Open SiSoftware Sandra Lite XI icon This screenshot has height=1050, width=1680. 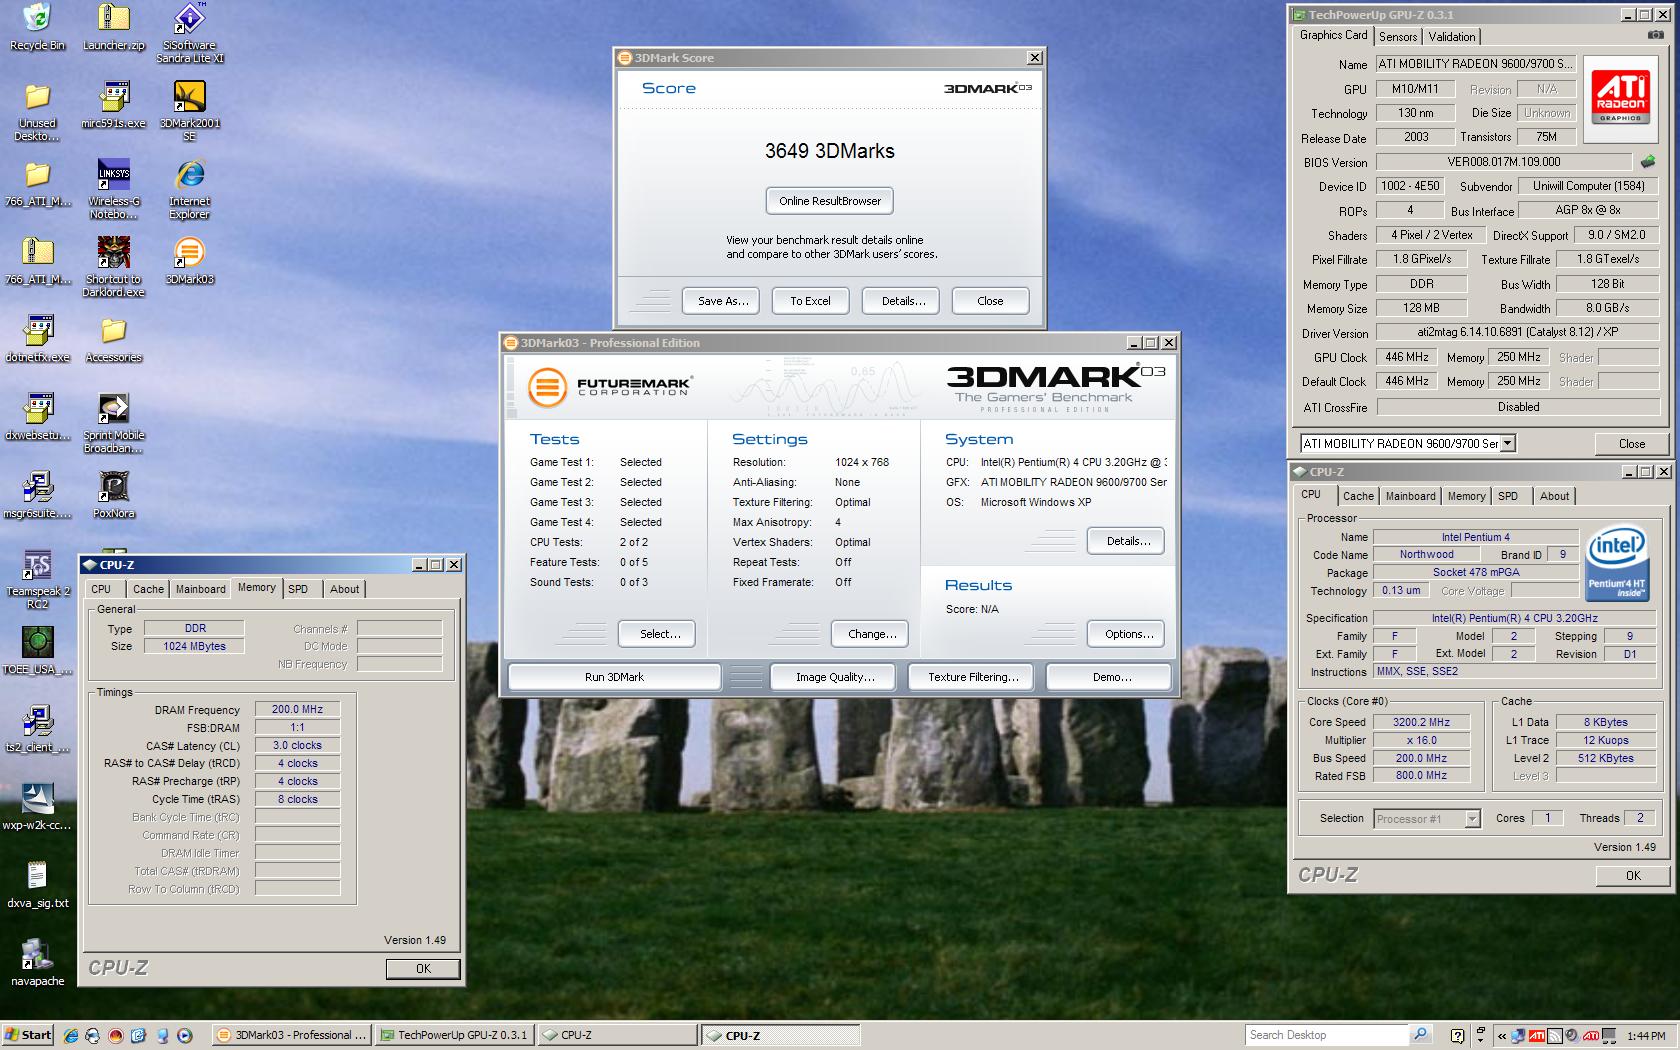click(189, 33)
